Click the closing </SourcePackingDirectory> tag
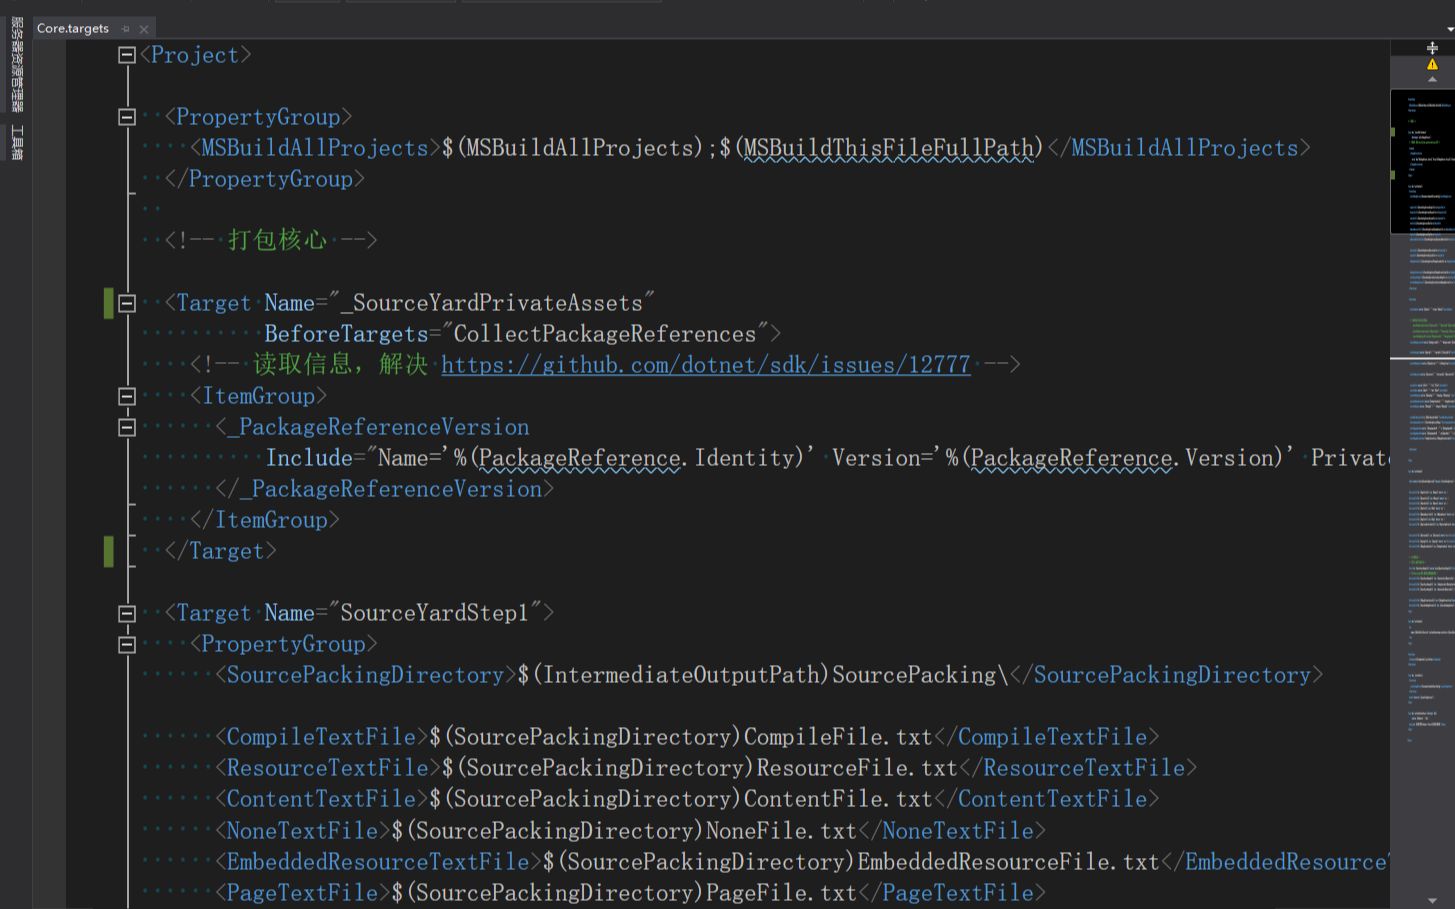 1166,675
